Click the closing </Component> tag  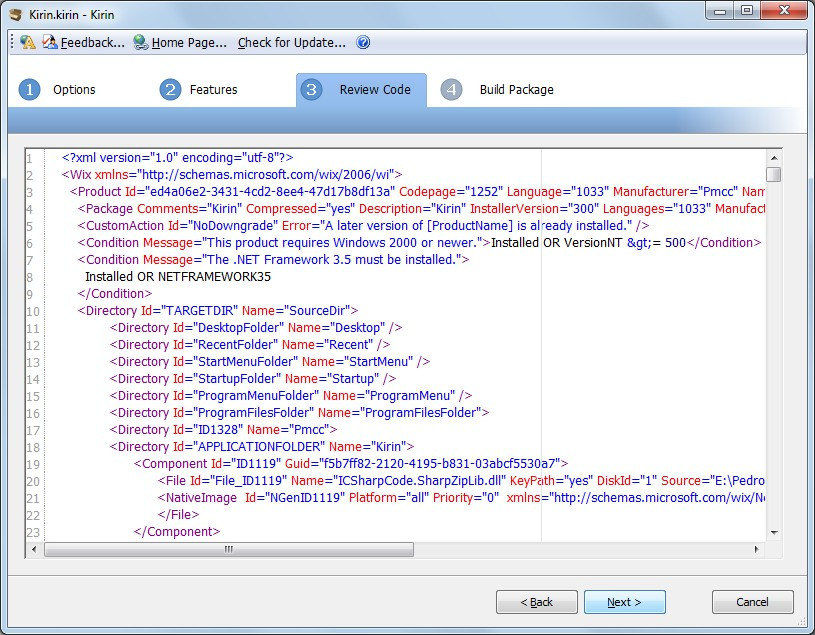[x=177, y=532]
